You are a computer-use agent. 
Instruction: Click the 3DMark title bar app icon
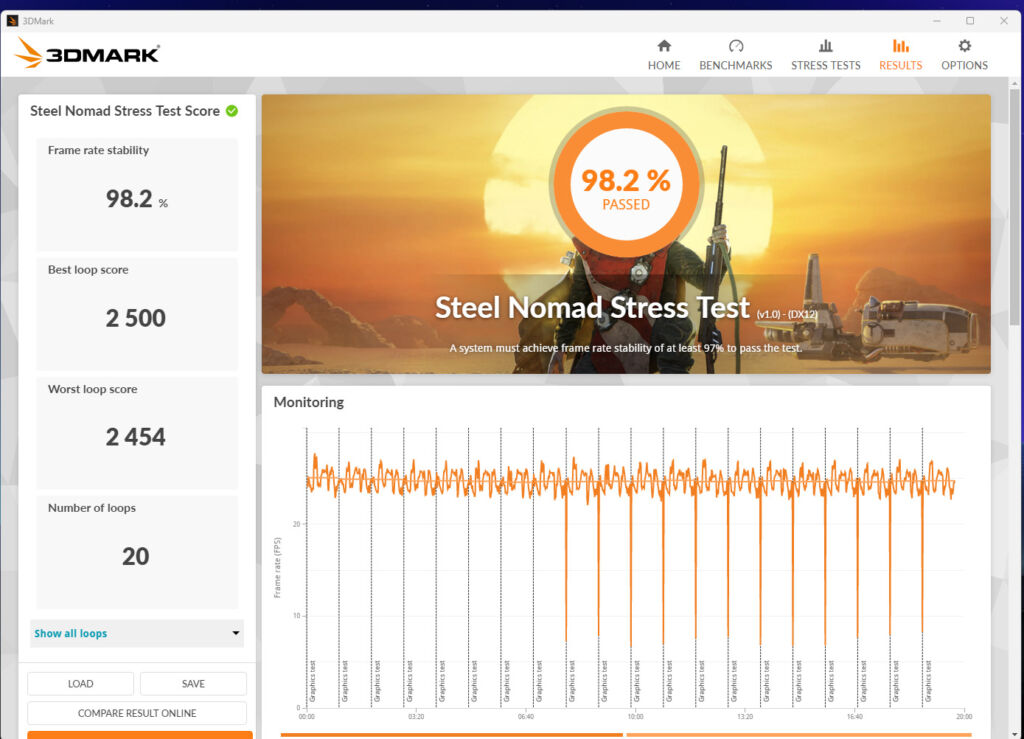coord(12,21)
